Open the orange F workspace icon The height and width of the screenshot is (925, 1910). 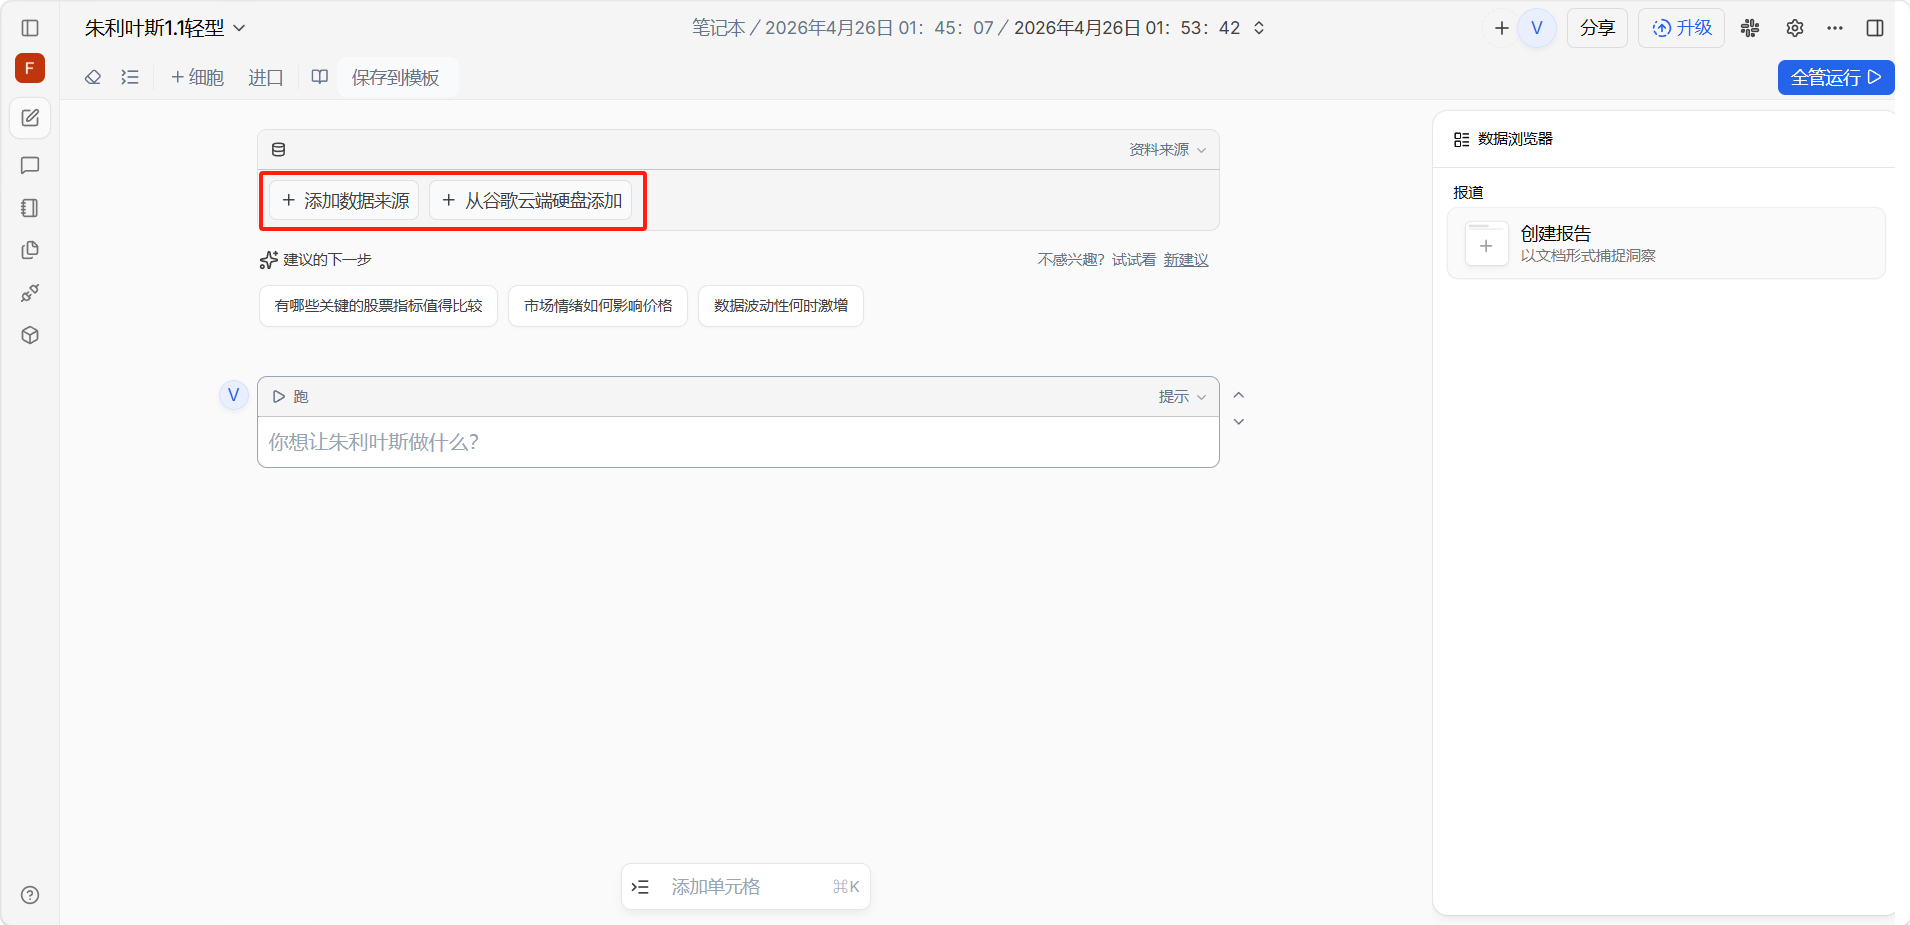pyautogui.click(x=30, y=68)
